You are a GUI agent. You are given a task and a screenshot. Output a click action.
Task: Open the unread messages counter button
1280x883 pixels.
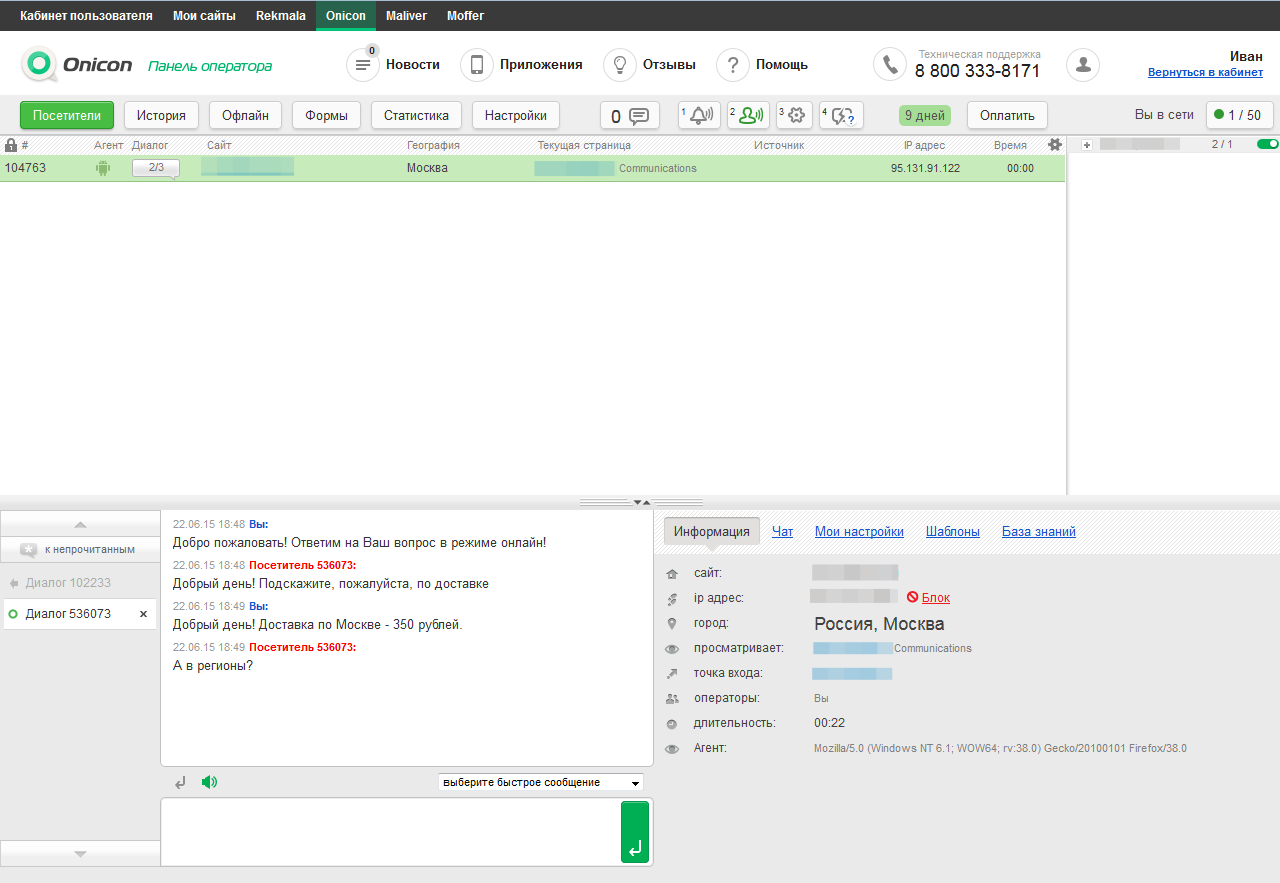[629, 116]
